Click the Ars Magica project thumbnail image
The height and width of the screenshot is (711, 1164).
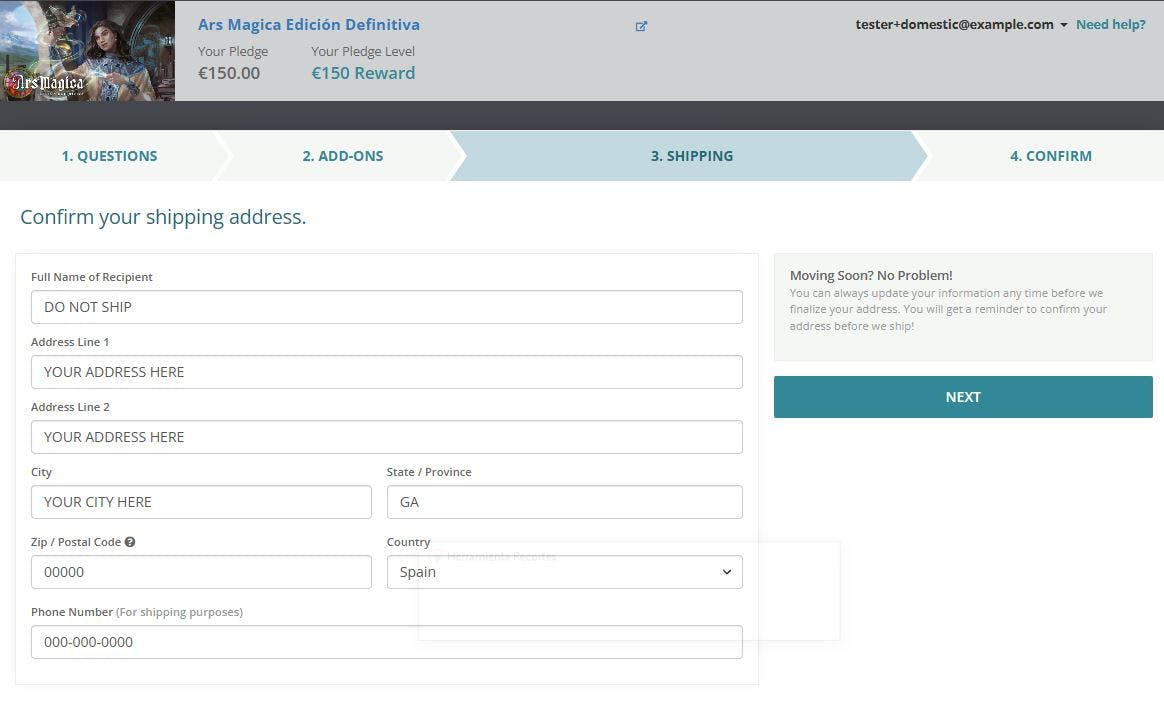point(88,51)
